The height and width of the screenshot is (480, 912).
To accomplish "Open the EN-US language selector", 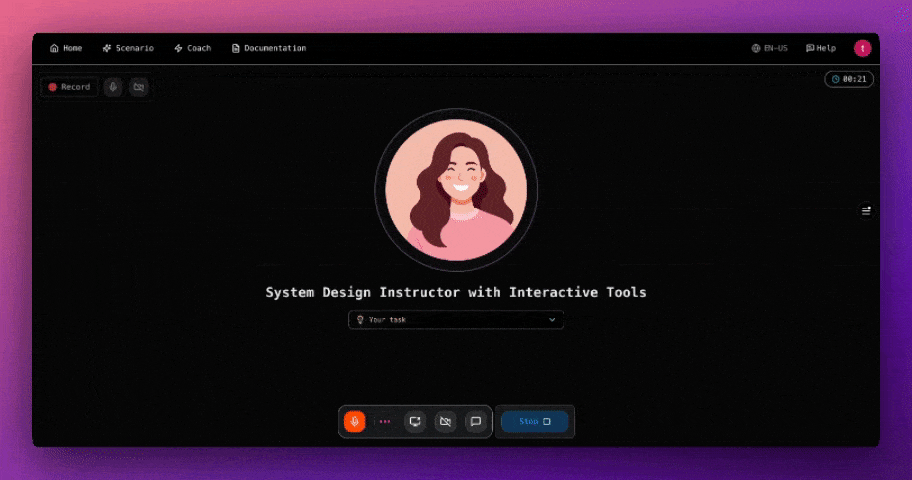I will (769, 48).
